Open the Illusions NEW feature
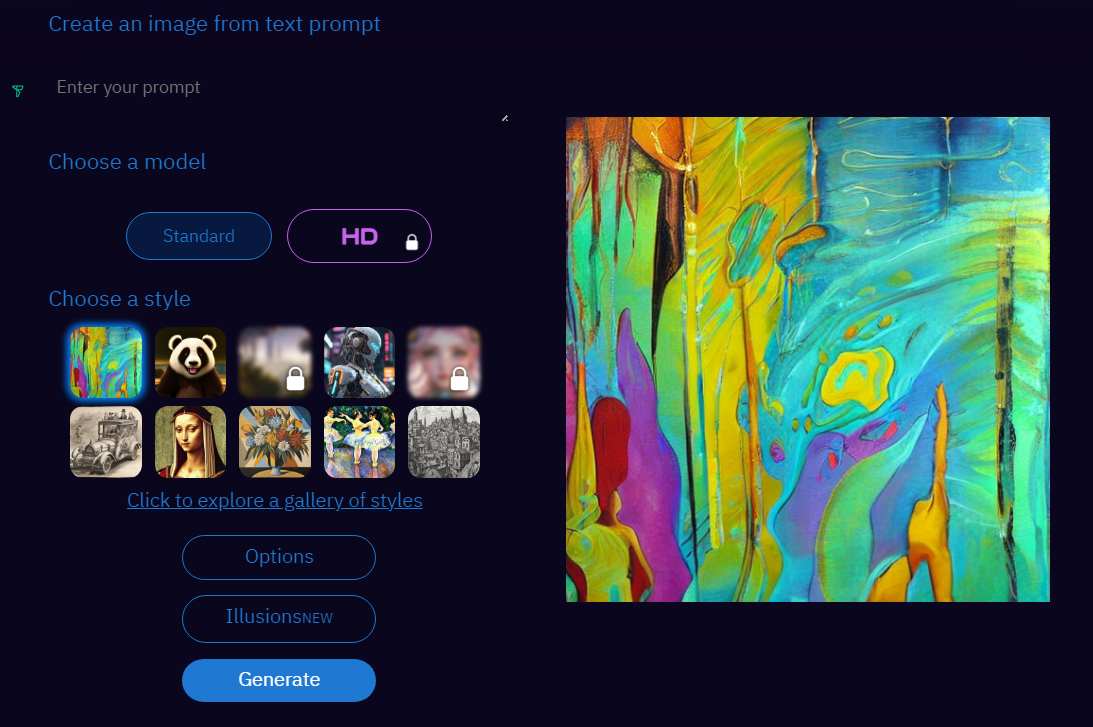 tap(279, 618)
